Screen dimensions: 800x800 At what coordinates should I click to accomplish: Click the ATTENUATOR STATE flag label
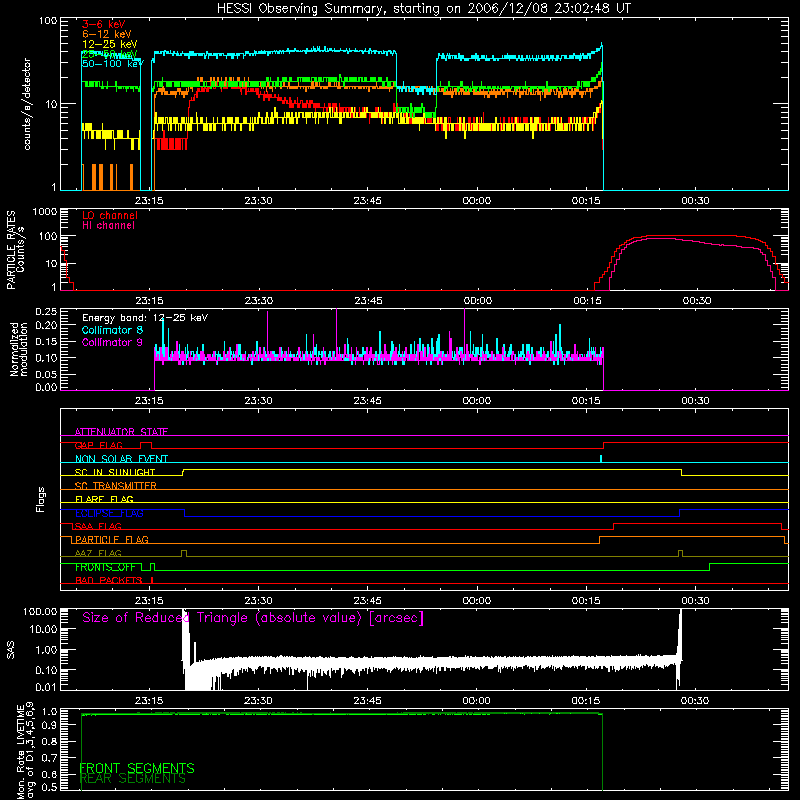(x=121, y=432)
